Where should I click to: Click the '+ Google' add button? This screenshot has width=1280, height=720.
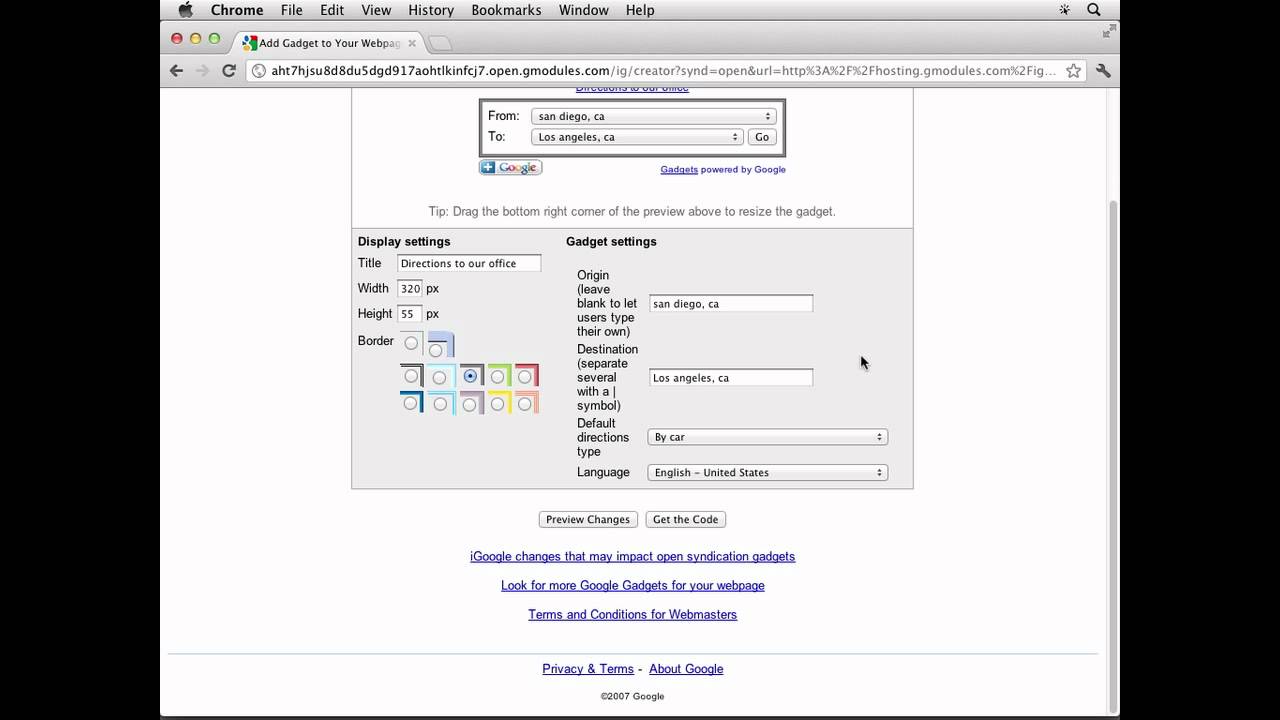pyautogui.click(x=510, y=167)
